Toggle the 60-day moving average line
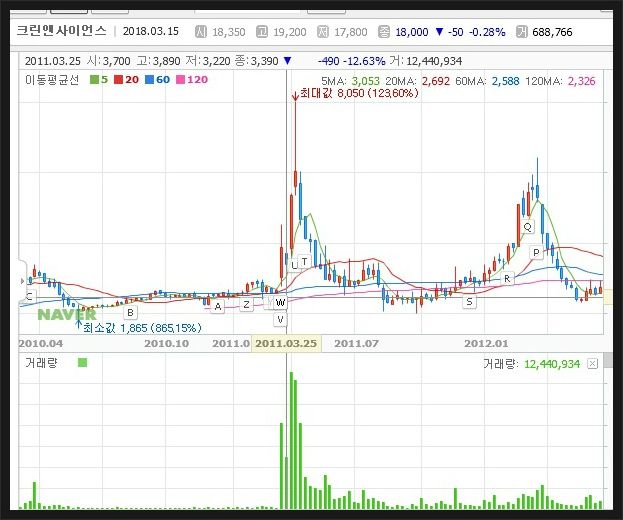623x520 pixels. point(157,79)
